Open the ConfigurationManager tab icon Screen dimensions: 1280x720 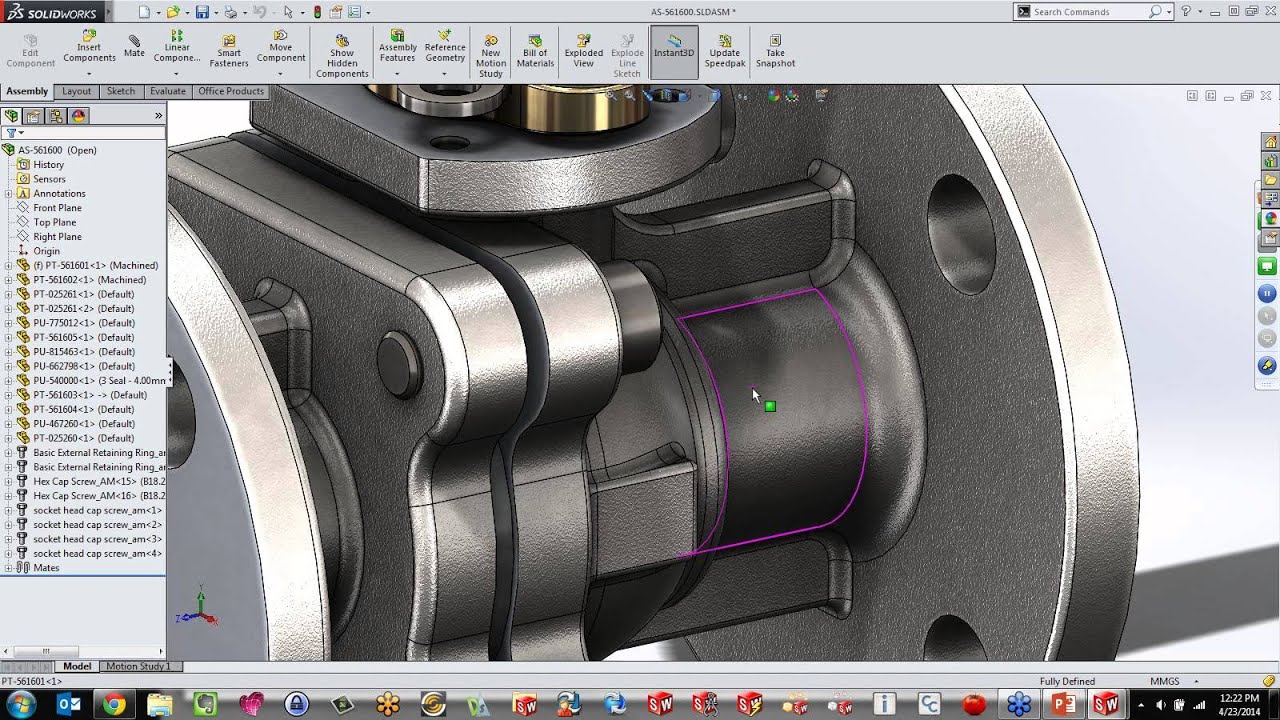(56, 116)
